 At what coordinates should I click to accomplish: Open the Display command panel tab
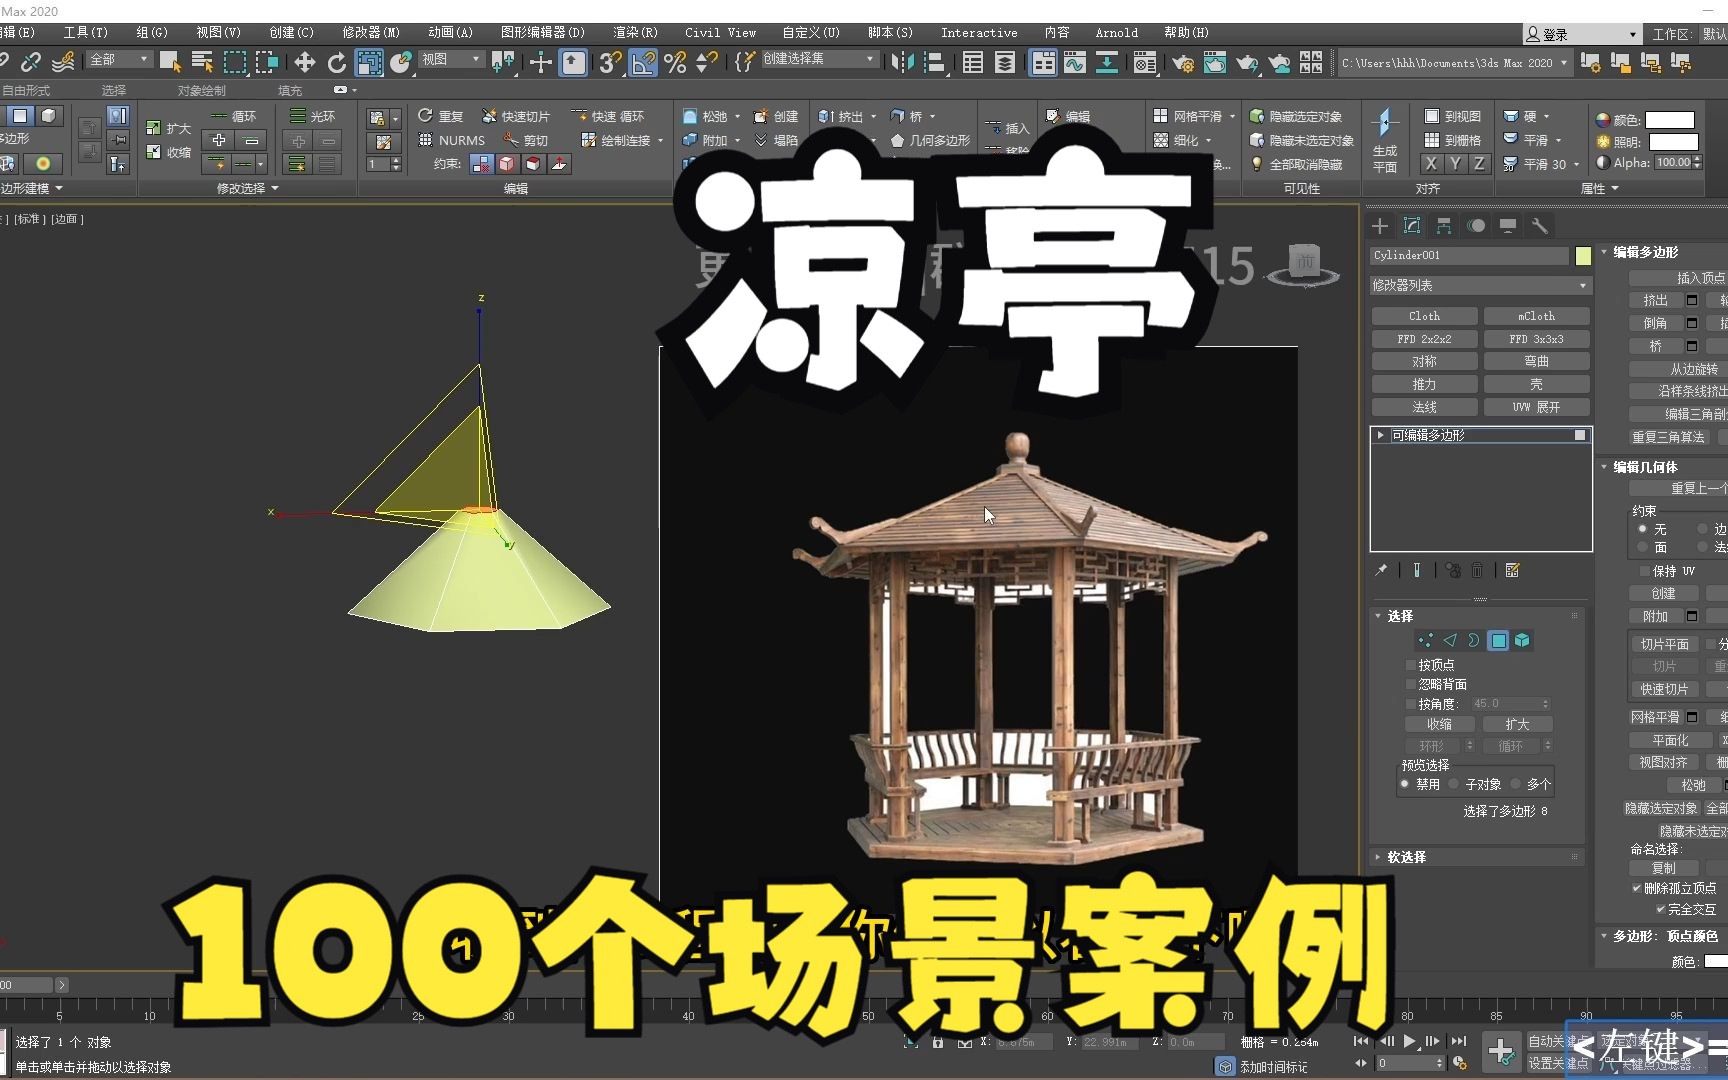(x=1508, y=226)
